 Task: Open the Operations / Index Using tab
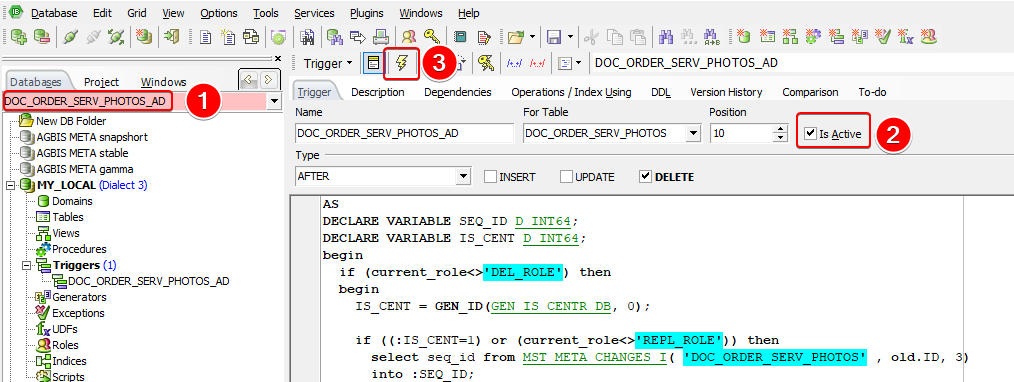pyautogui.click(x=571, y=92)
